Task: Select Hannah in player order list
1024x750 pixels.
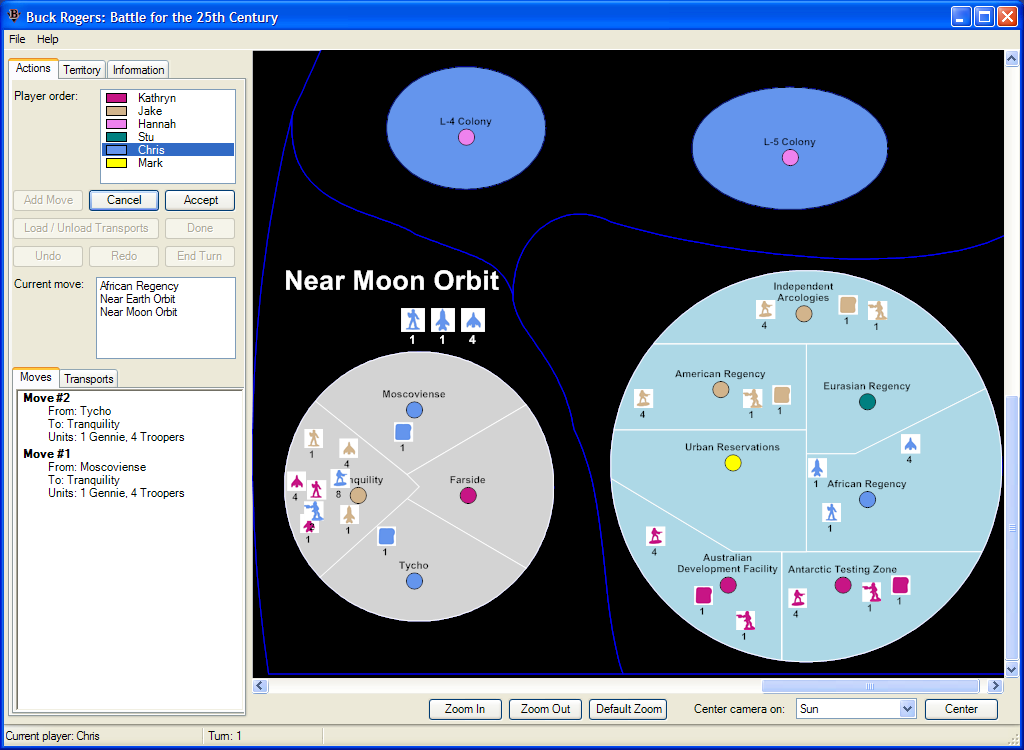Action: pos(168,124)
